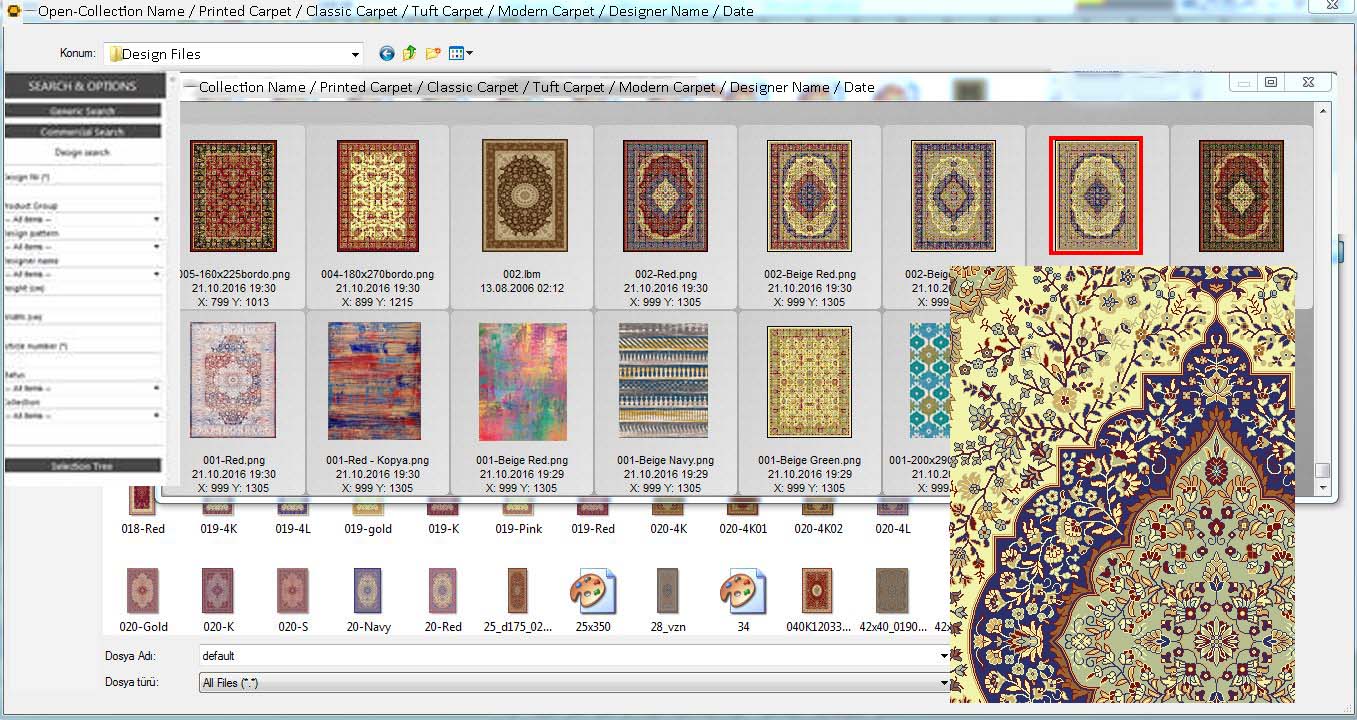This screenshot has height=720, width=1357.
Task: Select the 25x350 paint file icon
Action: 593,591
